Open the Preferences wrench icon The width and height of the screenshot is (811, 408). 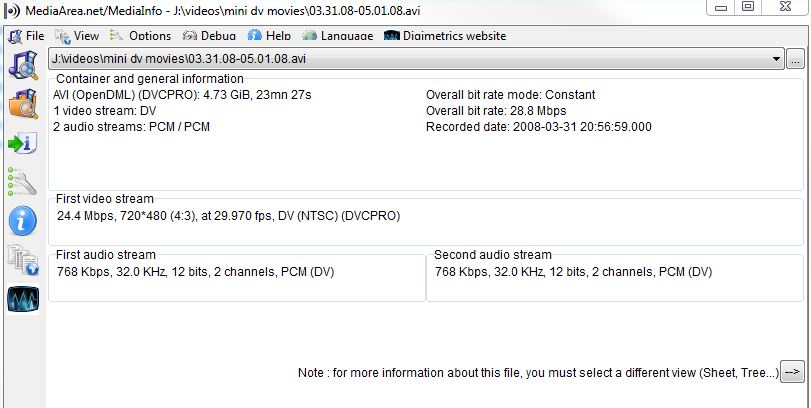point(22,181)
